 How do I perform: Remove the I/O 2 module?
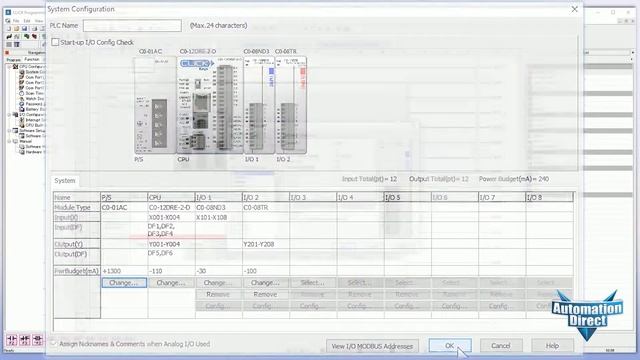265,294
